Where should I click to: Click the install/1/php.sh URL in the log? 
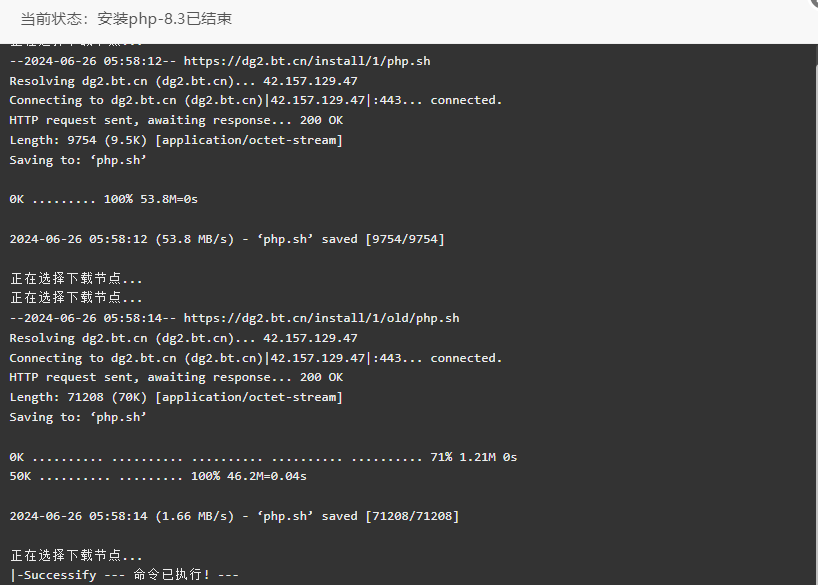(x=307, y=61)
